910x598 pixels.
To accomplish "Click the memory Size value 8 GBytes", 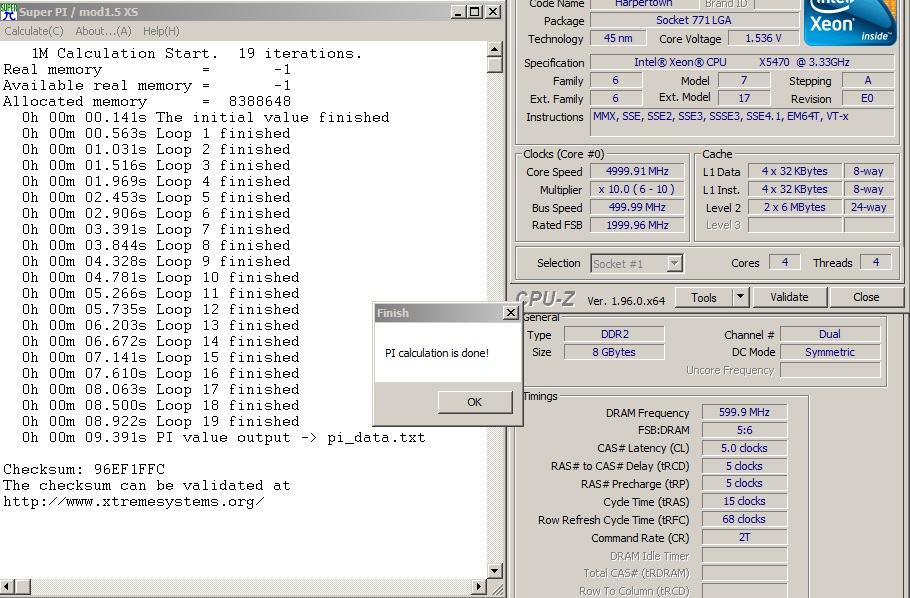I will [614, 352].
